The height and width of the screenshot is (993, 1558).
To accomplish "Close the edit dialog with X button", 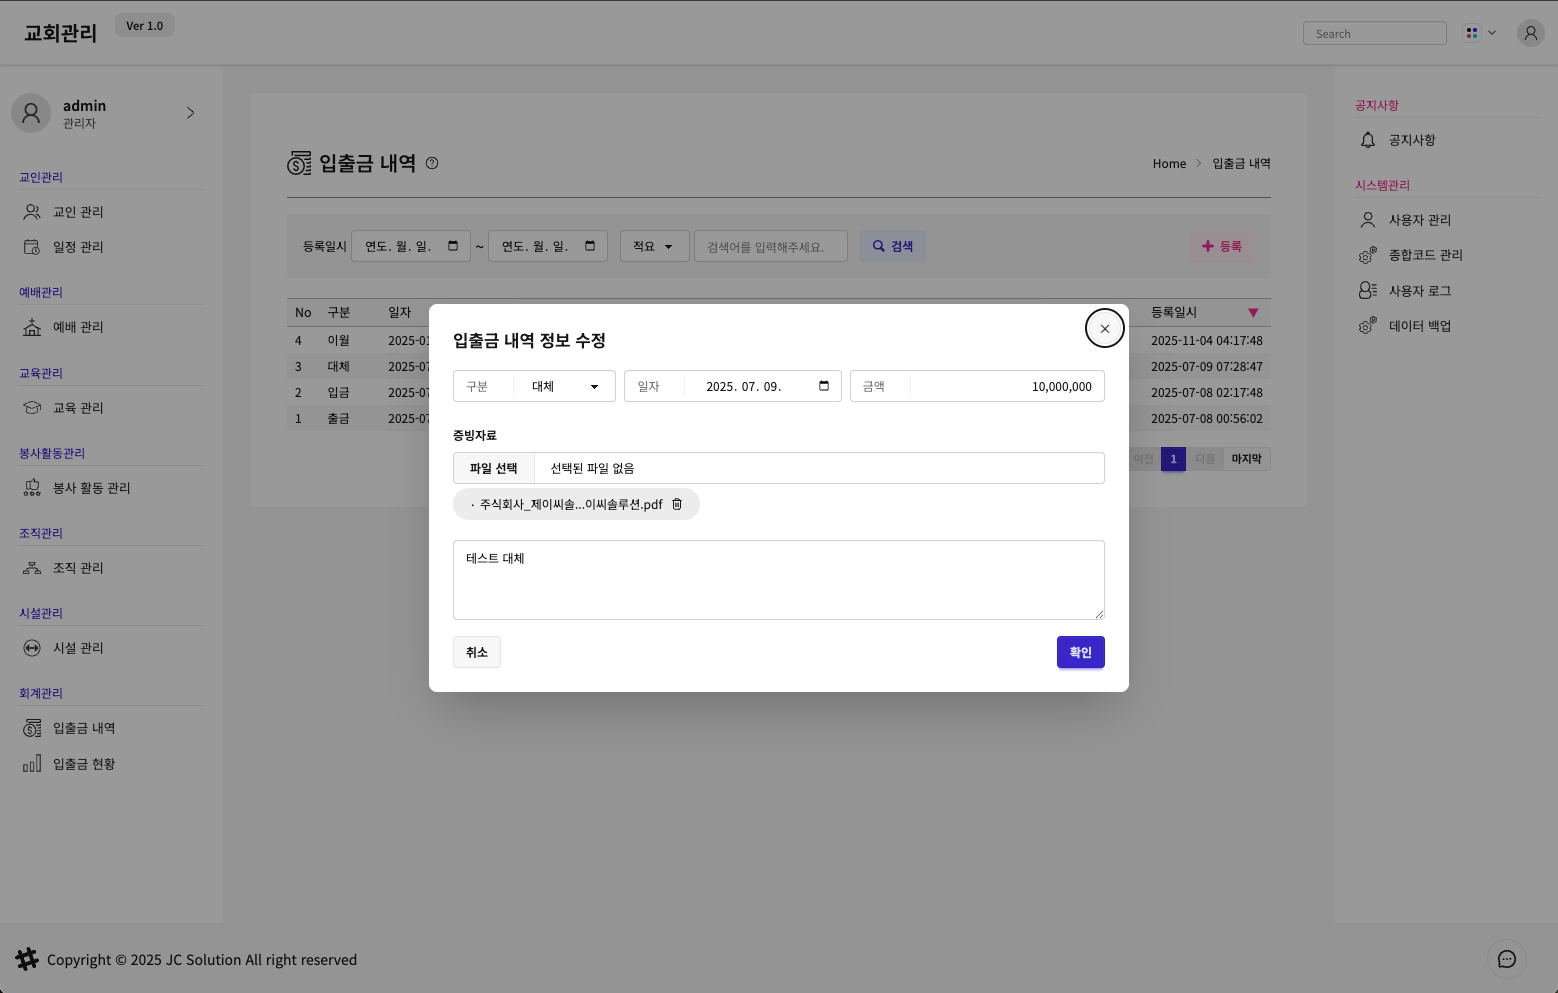I will (1104, 328).
